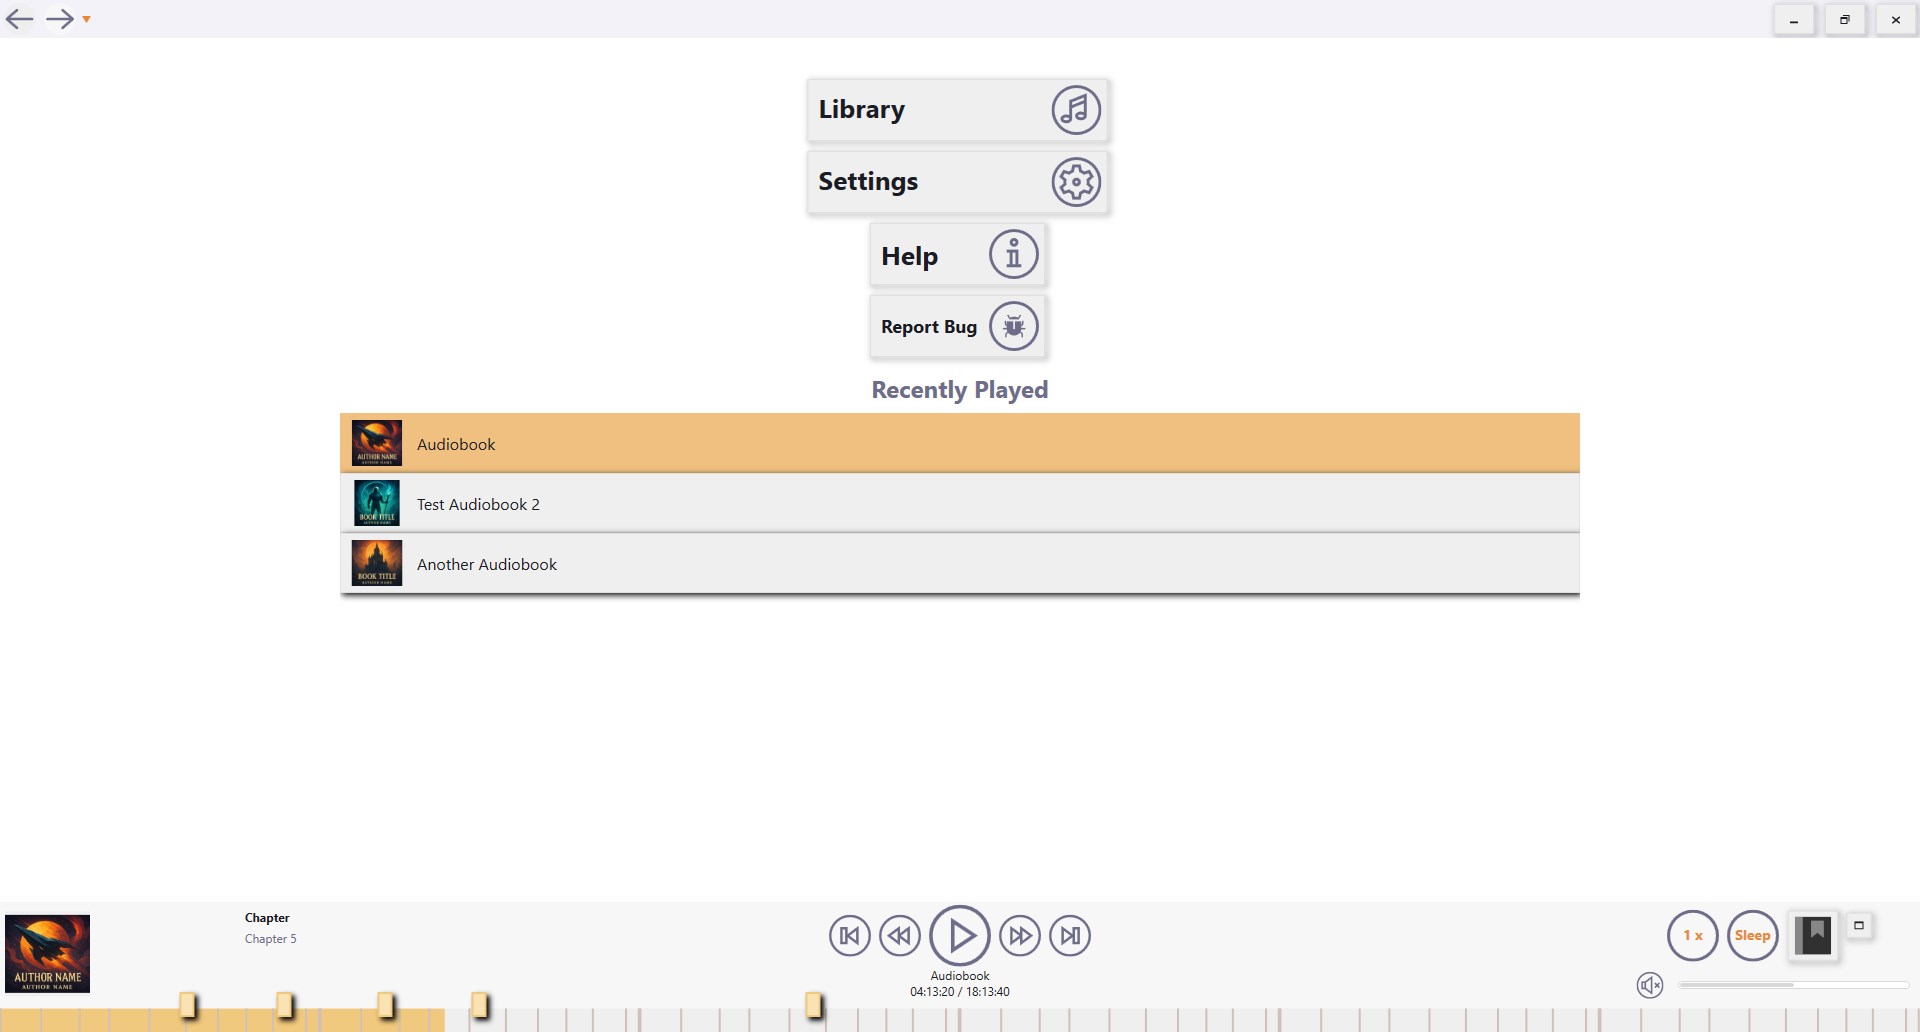Open Test Audiobook 2 from Recently Played
The width and height of the screenshot is (1920, 1032).
click(959, 503)
